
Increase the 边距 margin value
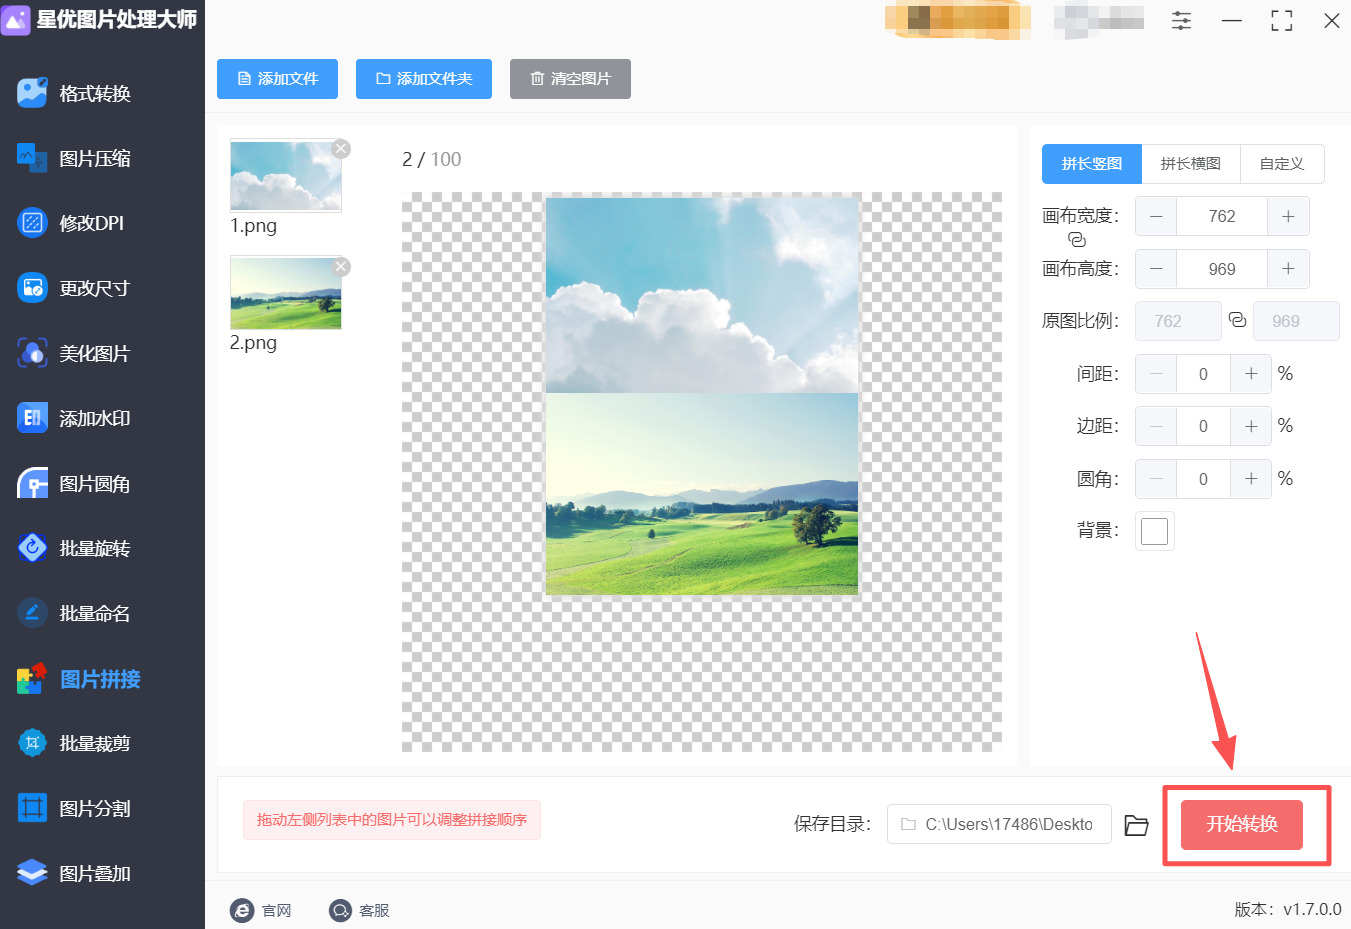coord(1251,426)
